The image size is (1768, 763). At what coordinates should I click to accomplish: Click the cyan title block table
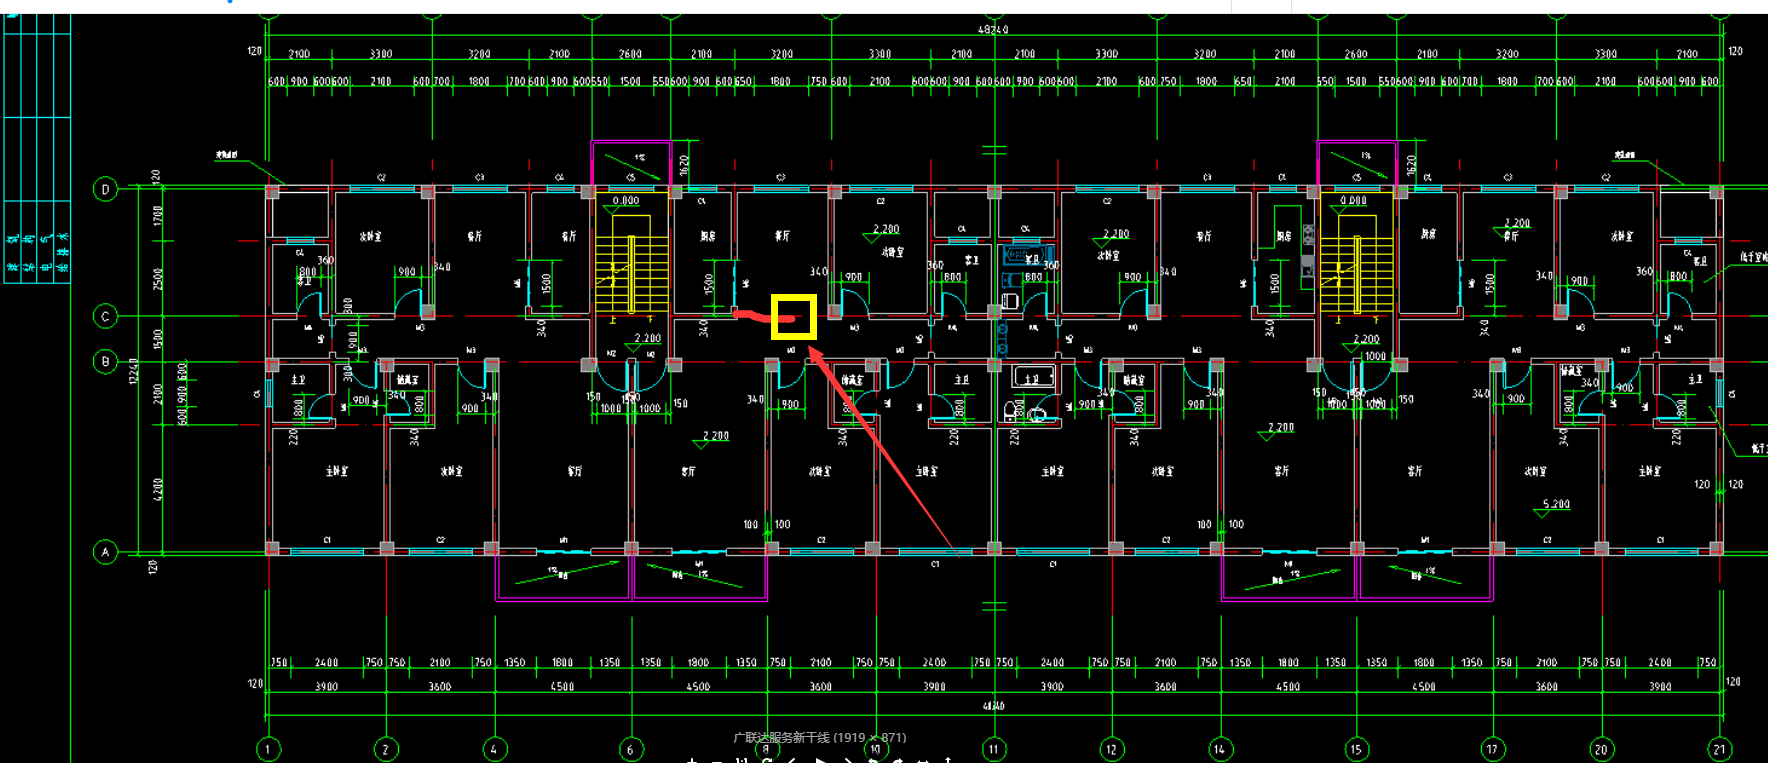(37, 148)
